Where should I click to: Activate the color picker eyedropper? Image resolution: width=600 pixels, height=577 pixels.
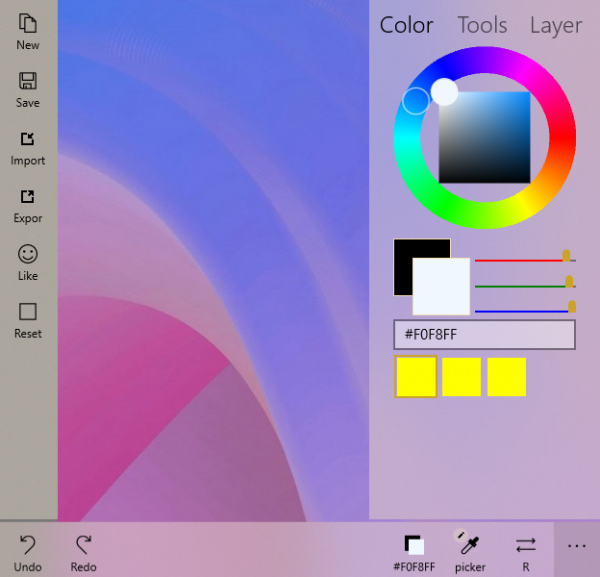tap(470, 551)
